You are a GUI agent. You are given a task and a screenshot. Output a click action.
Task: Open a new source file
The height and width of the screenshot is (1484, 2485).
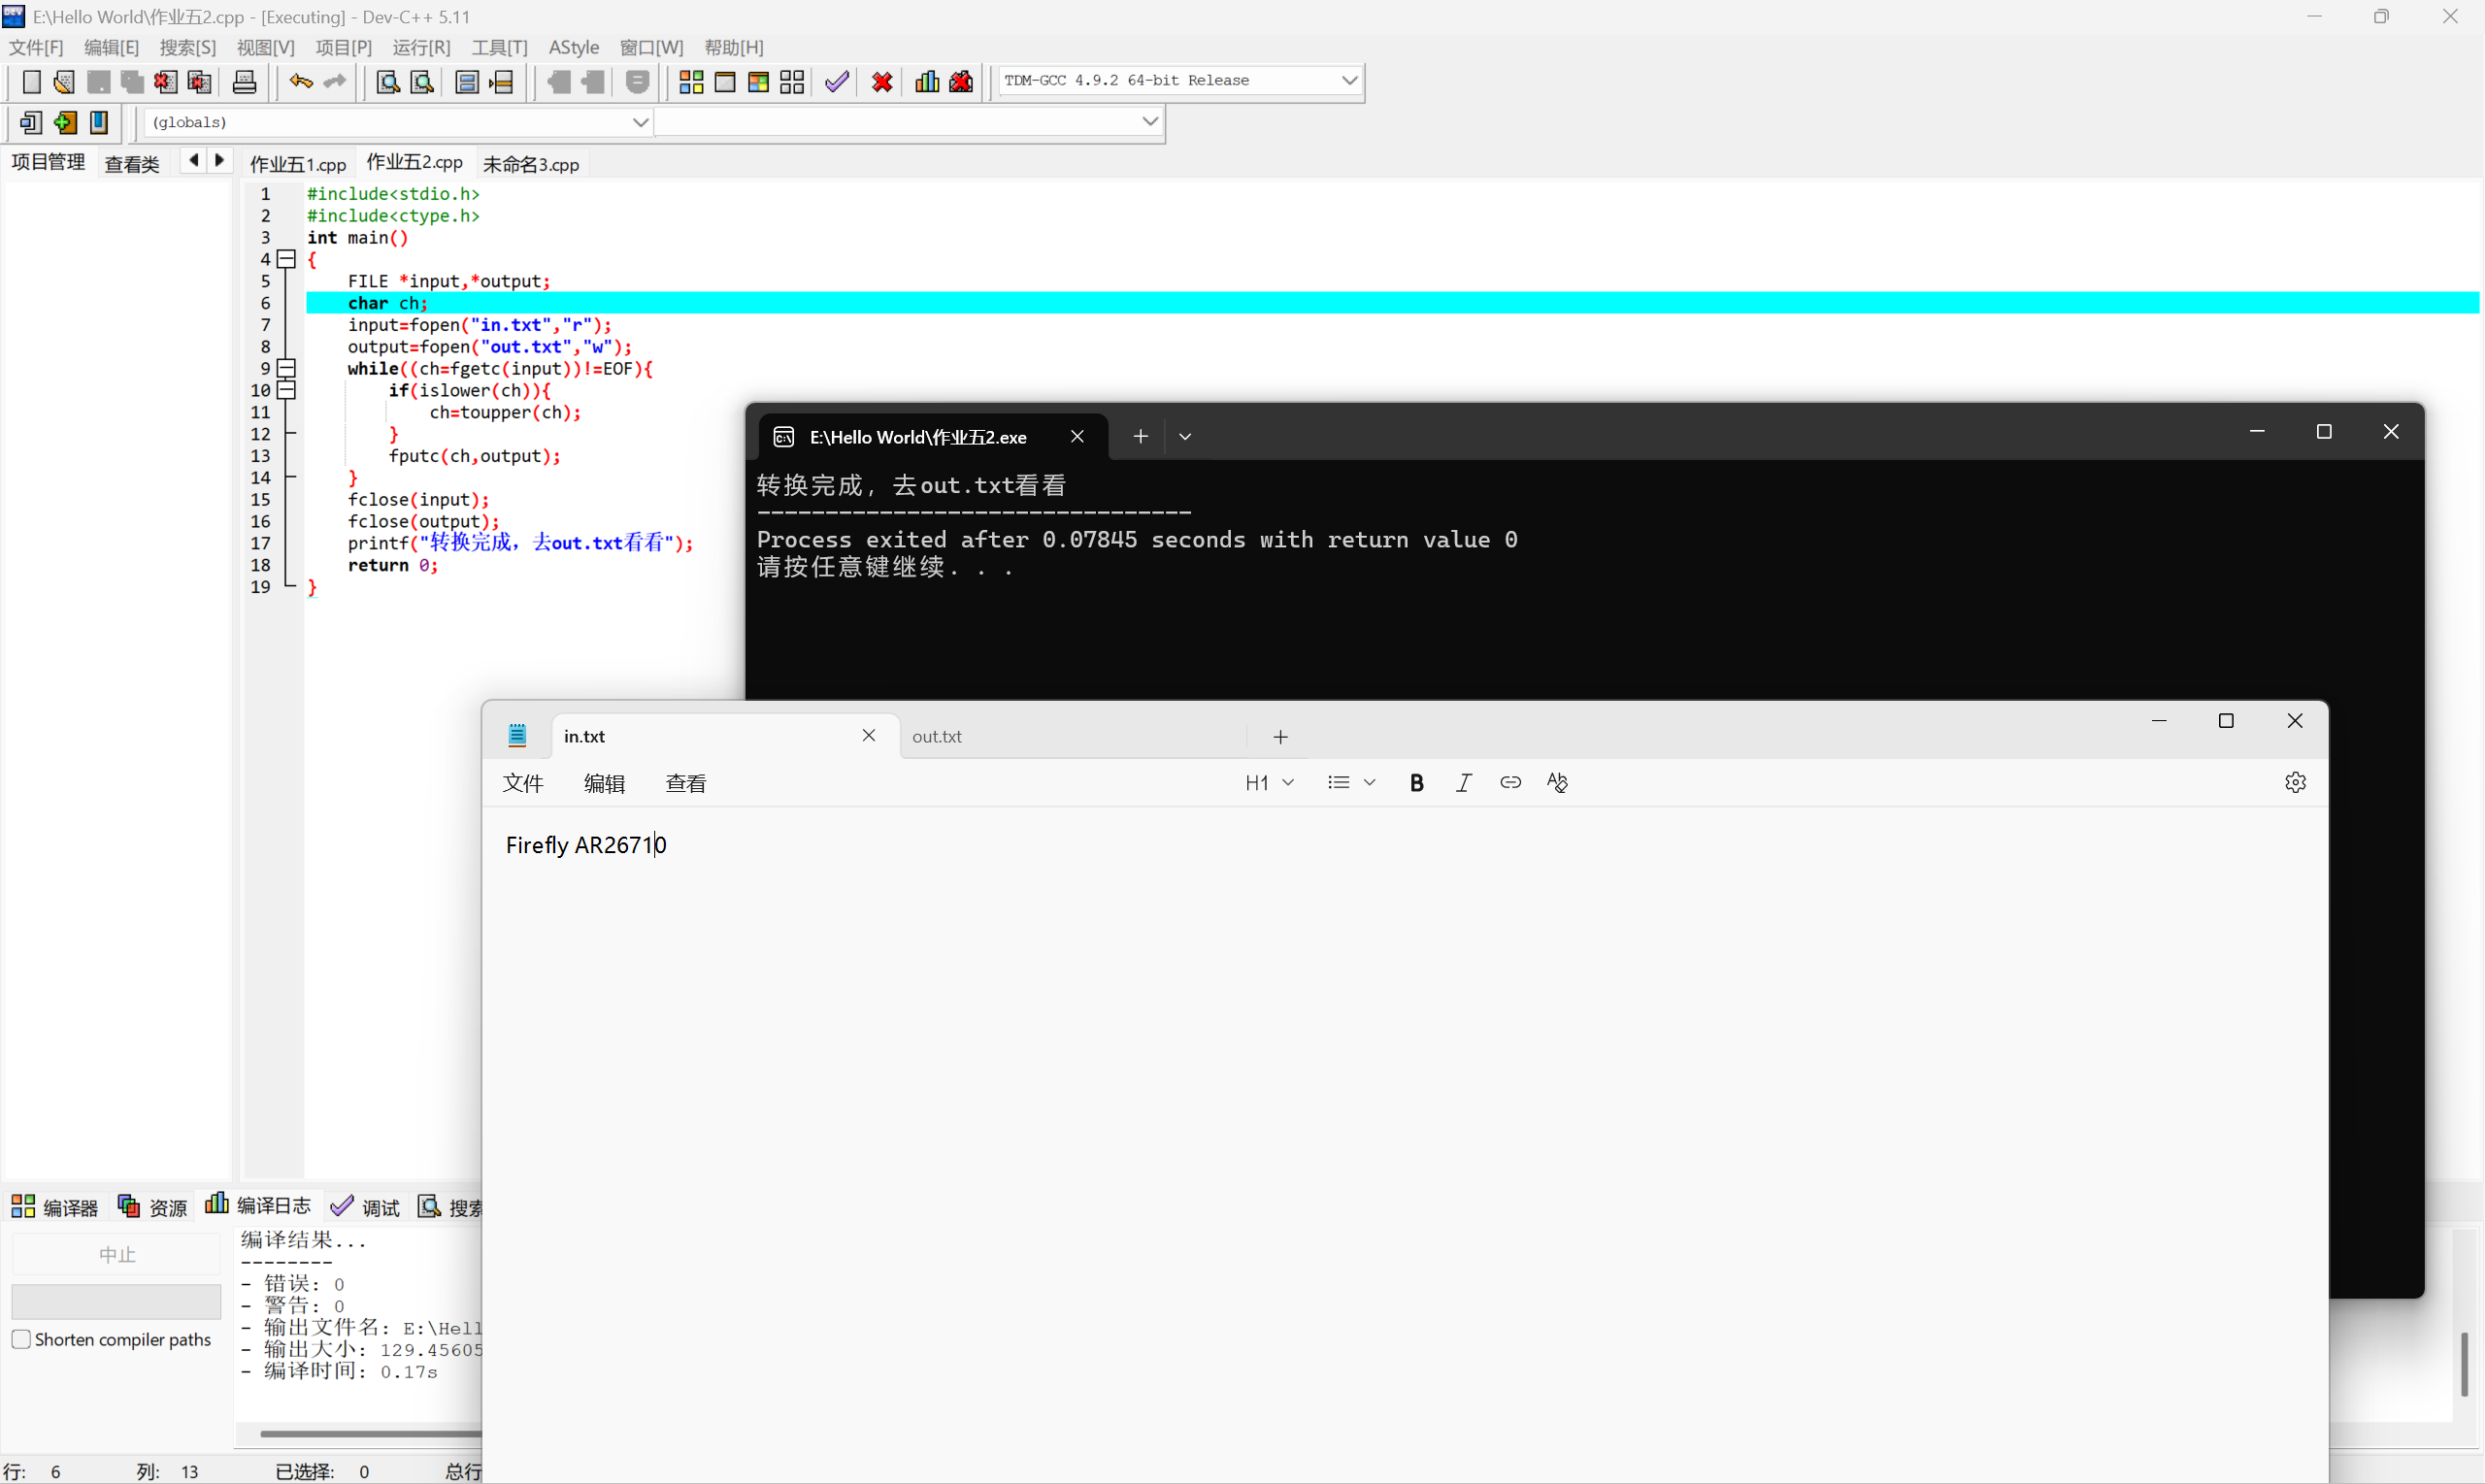click(31, 82)
